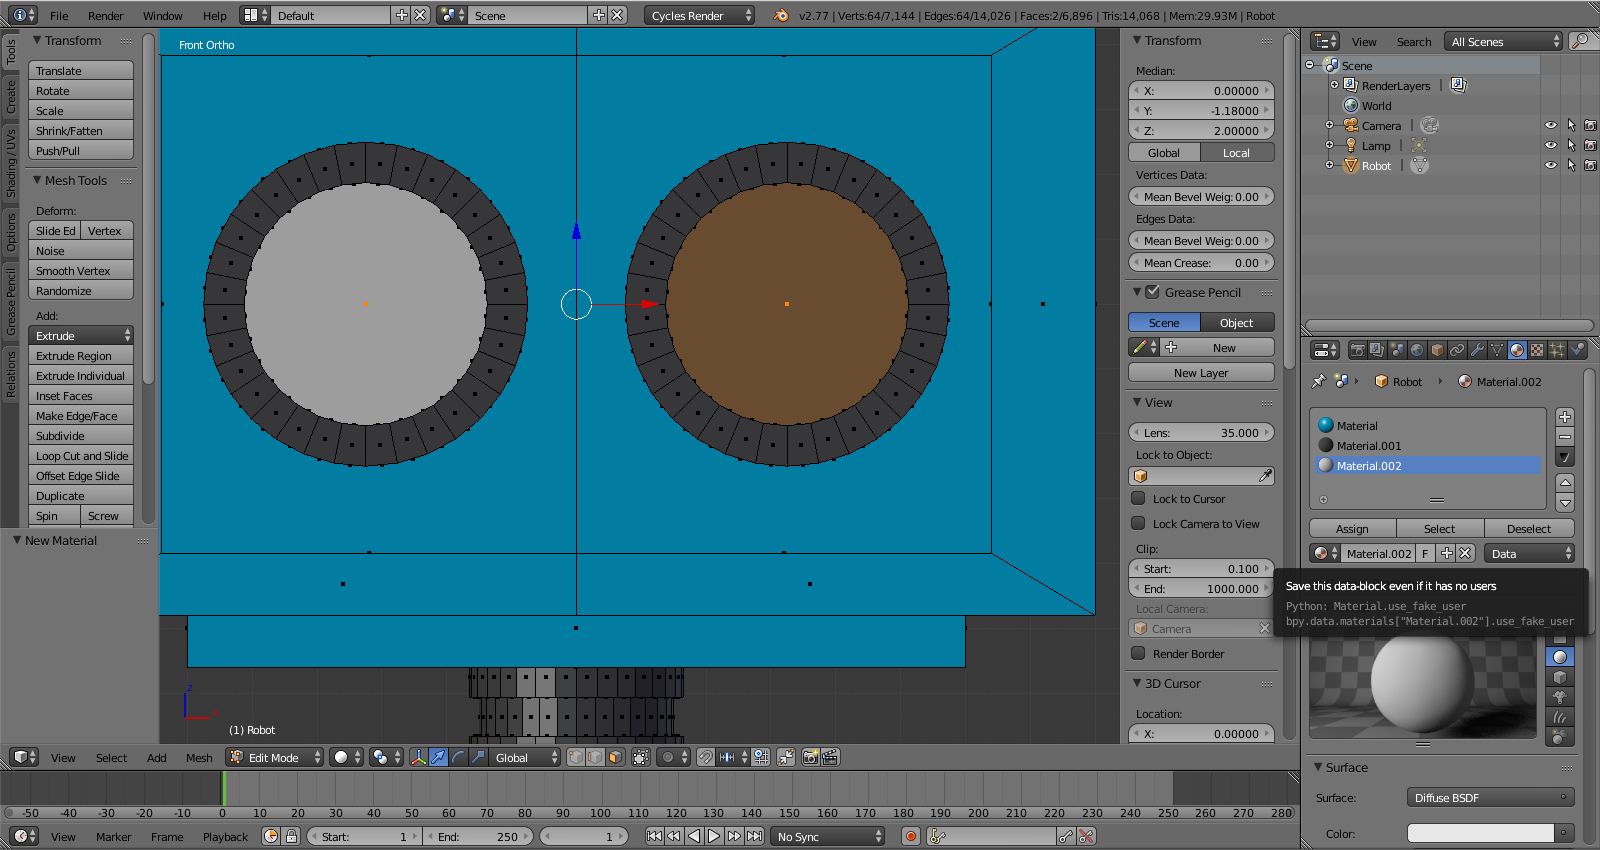Open the Particles properties tab sparkle icon
This screenshot has height=850, width=1600.
(x=1557, y=350)
